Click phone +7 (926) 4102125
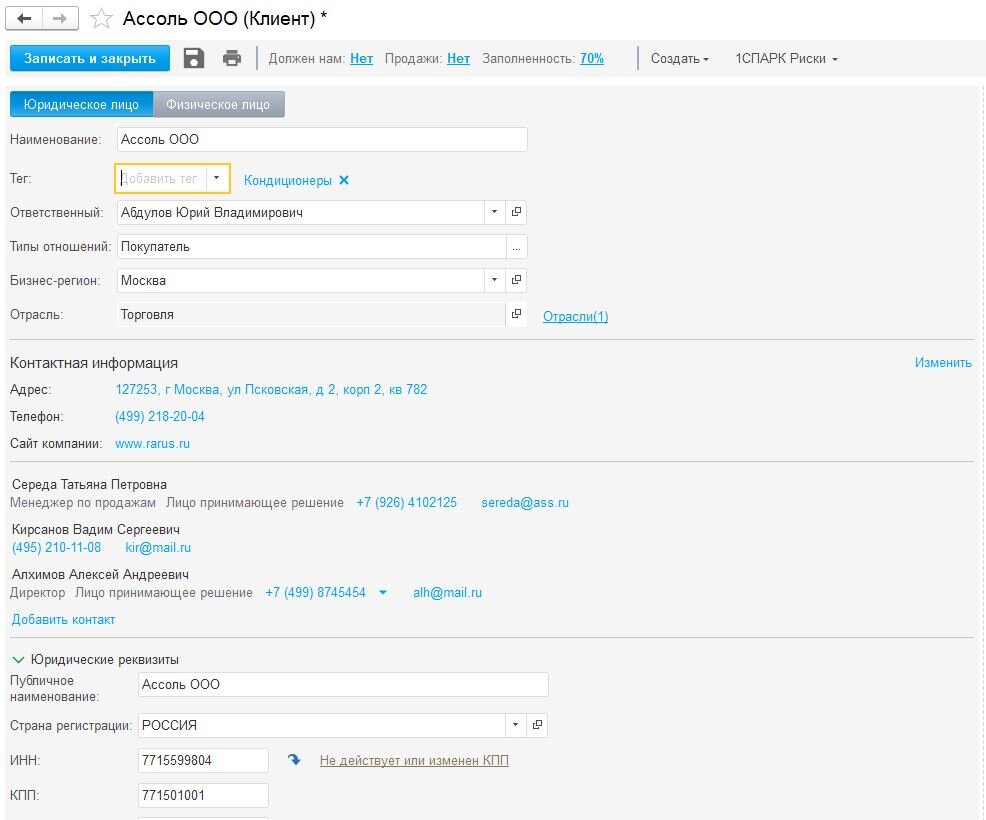 coord(406,502)
